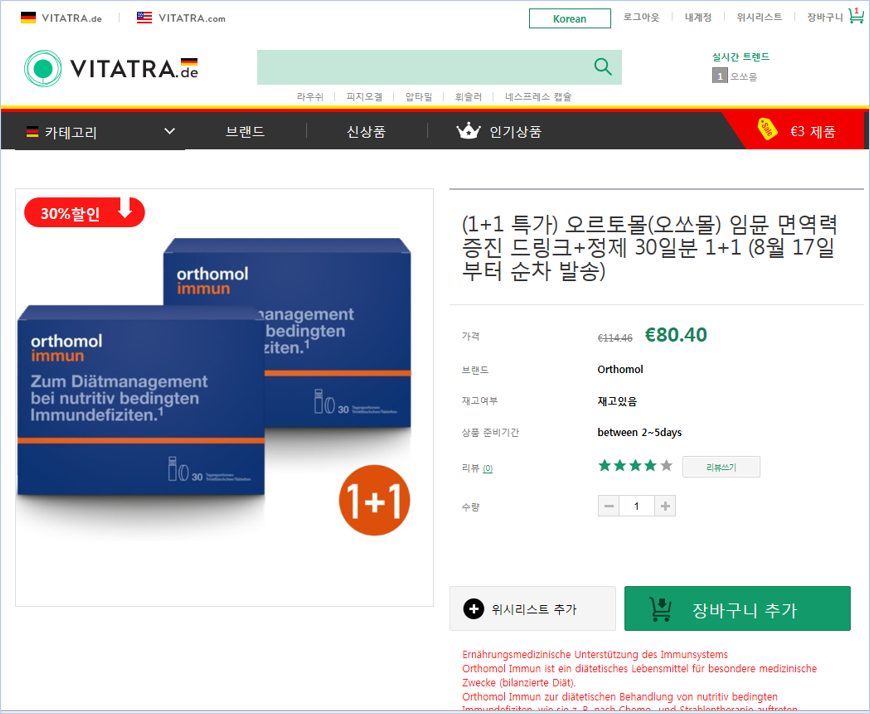Screen dimensions: 870x714
Task: Select the 라우쉬 suggested keyword
Action: tap(310, 97)
